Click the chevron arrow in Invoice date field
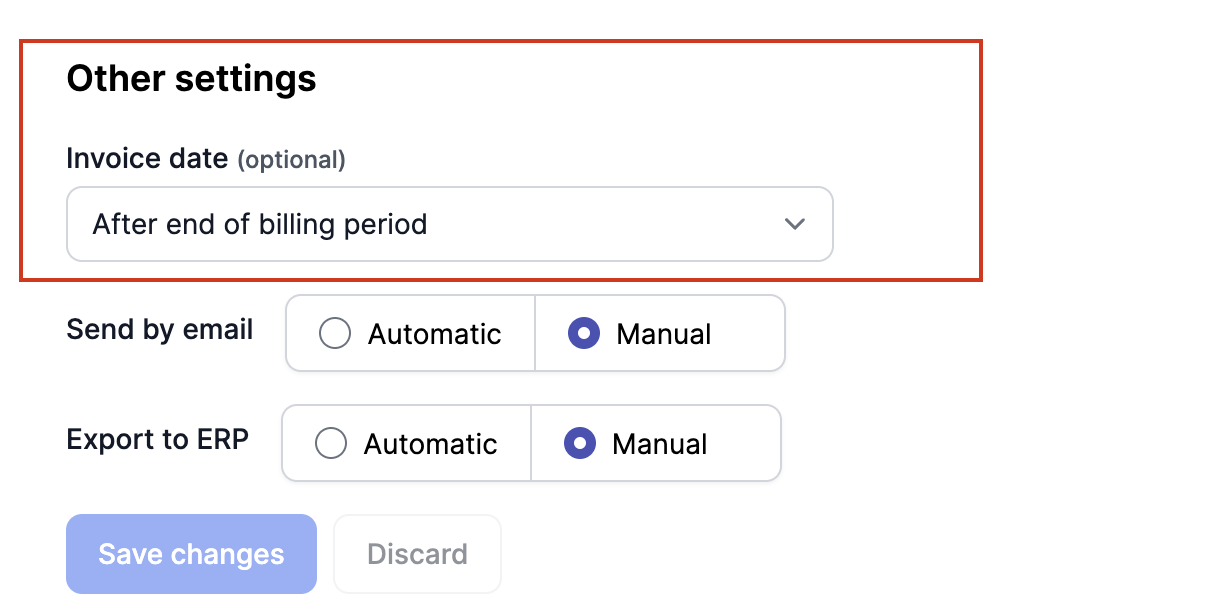 (795, 224)
